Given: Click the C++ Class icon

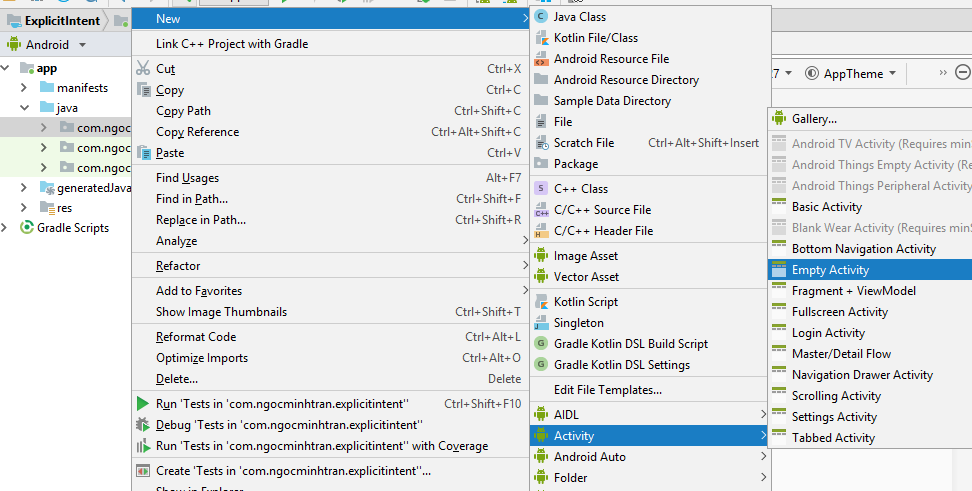Looking at the screenshot, I should (541, 188).
